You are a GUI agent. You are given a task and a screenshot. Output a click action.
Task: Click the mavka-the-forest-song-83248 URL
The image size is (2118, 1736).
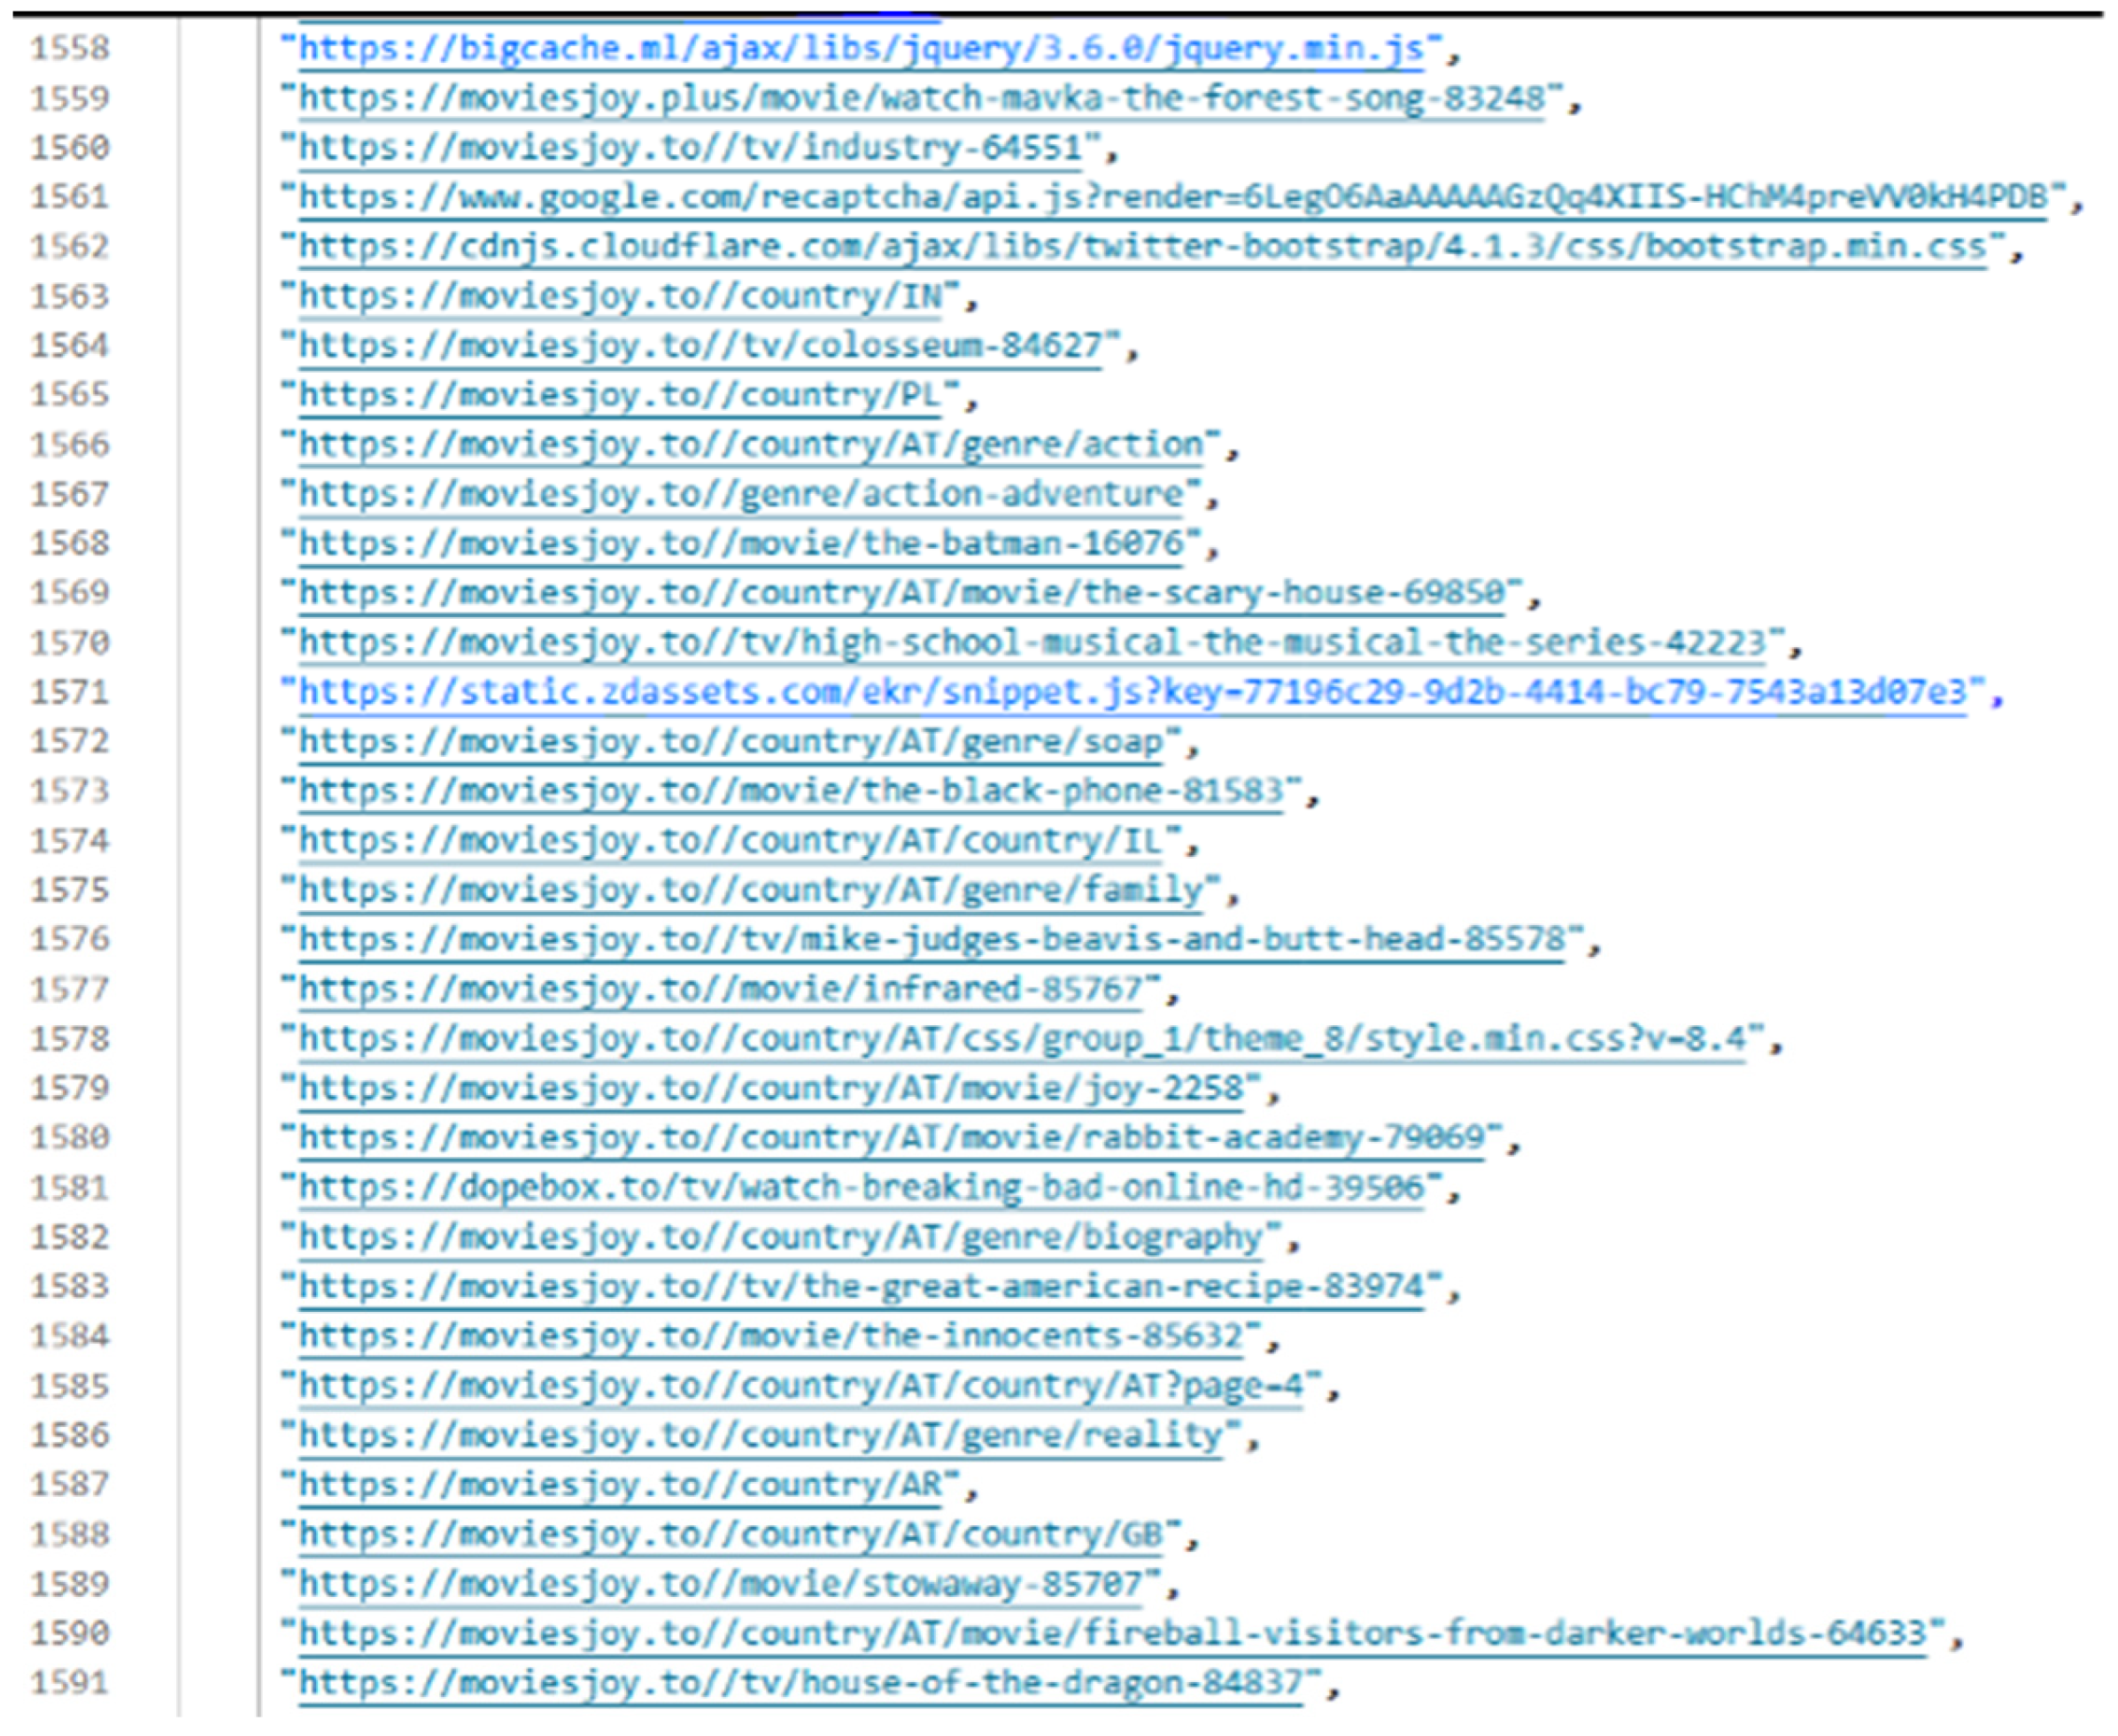[920, 98]
